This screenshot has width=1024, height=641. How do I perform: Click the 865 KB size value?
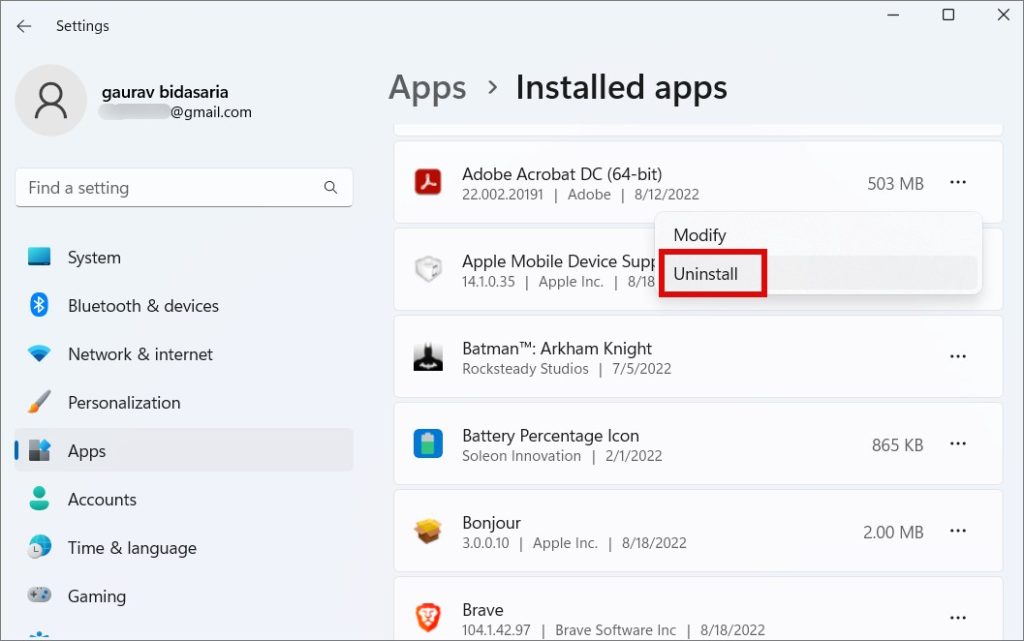[897, 445]
